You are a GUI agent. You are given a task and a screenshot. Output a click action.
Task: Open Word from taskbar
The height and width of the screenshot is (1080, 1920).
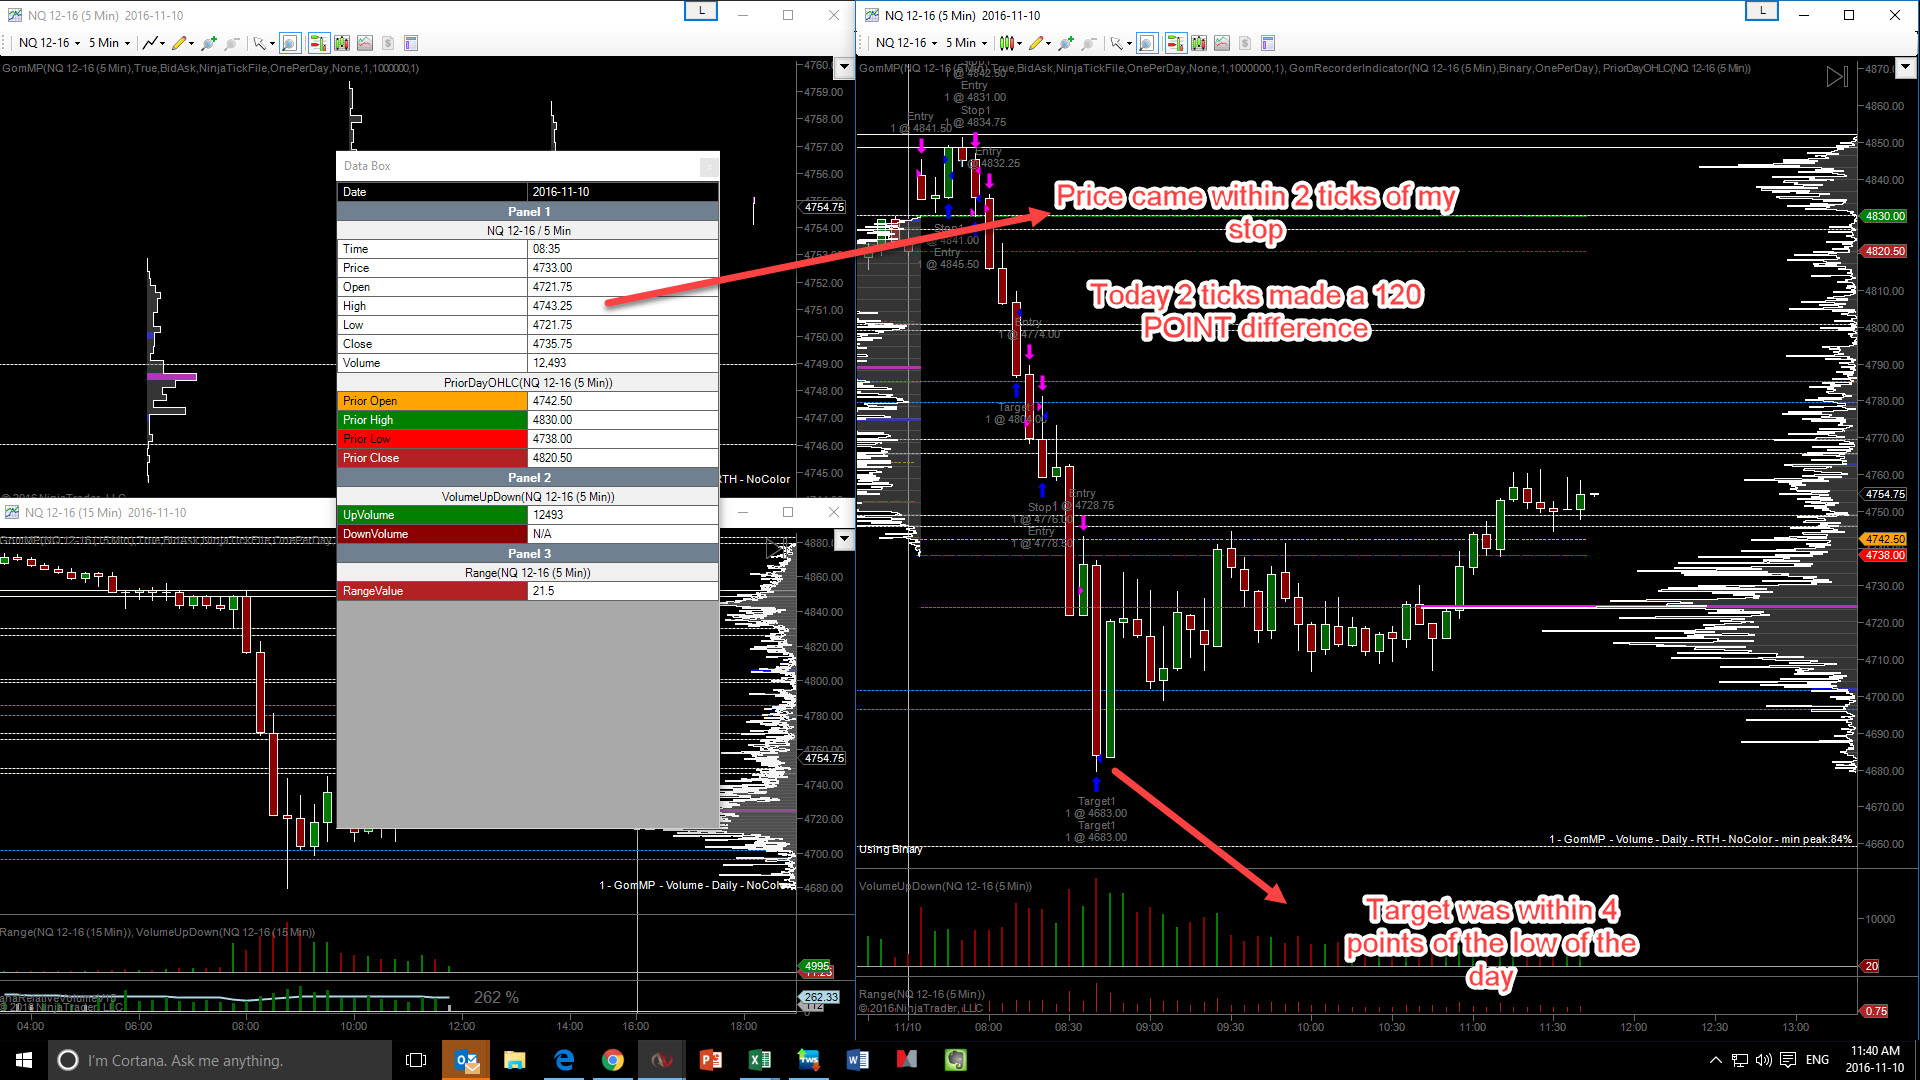pyautogui.click(x=858, y=1060)
